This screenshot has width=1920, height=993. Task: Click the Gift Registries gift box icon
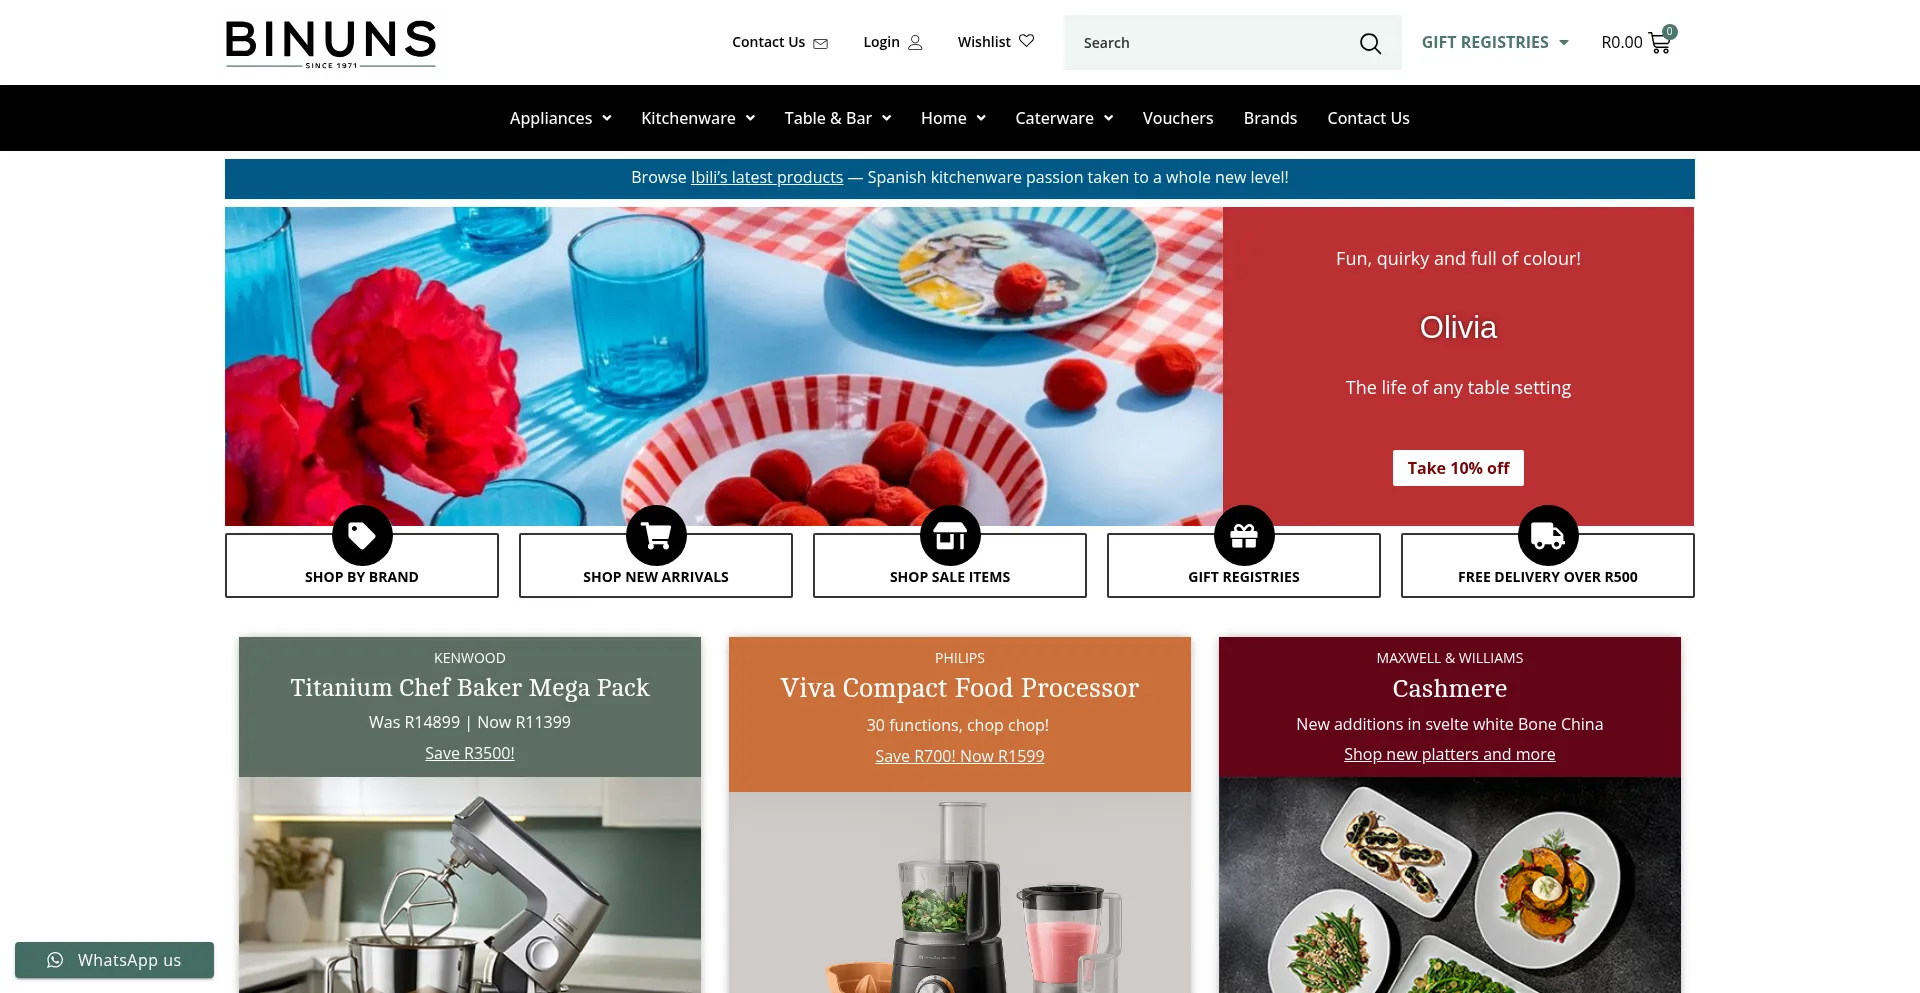tap(1244, 536)
